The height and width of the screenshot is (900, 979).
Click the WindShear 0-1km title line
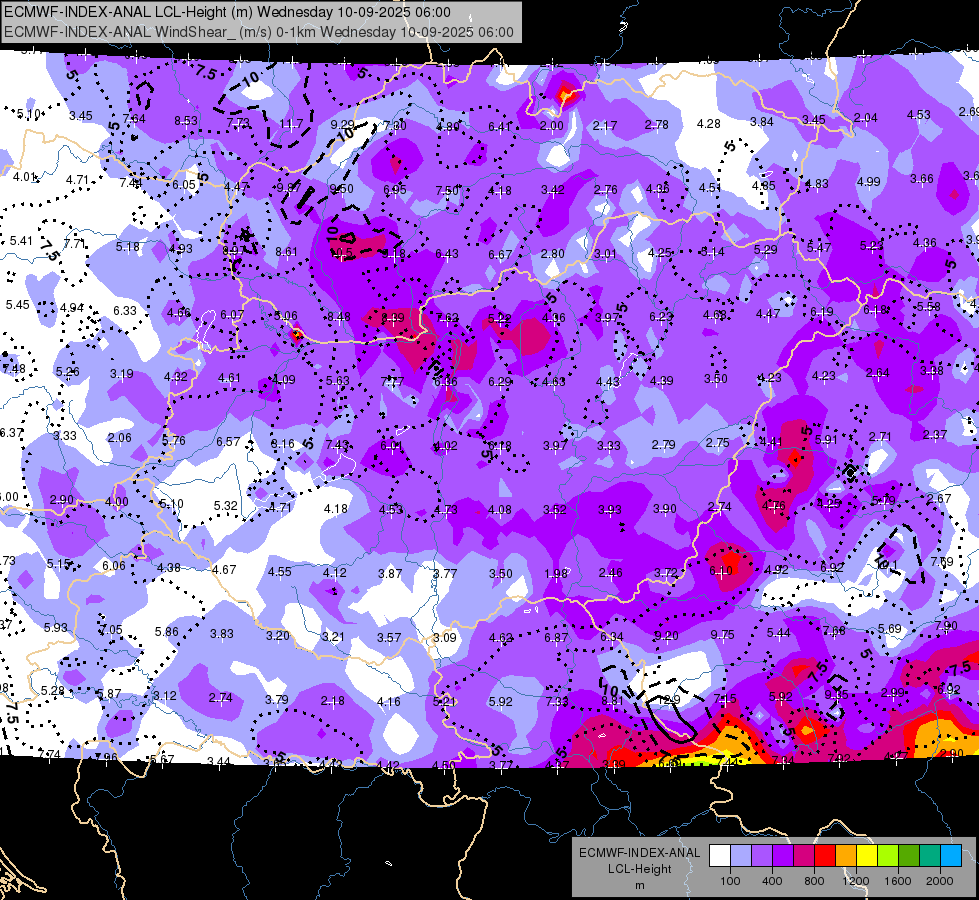[258, 32]
